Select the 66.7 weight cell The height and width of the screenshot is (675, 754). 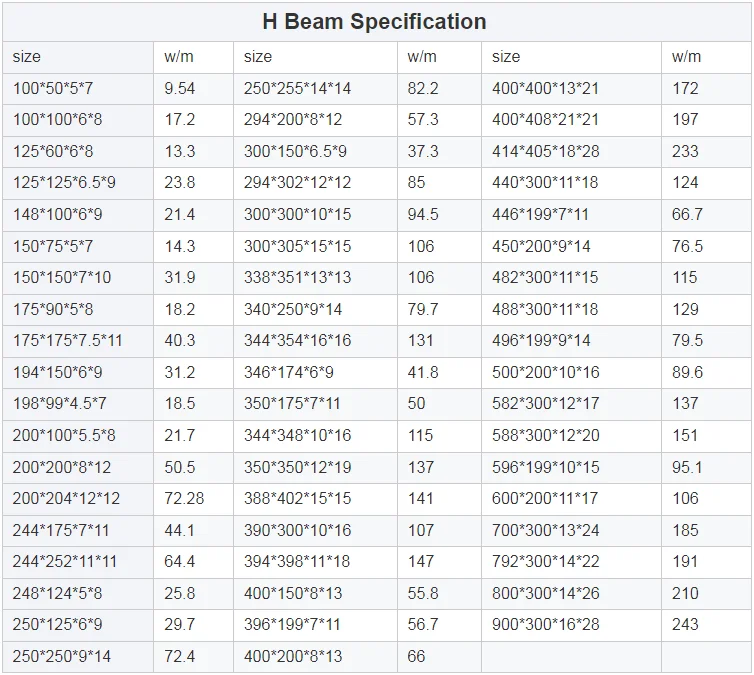coord(687,214)
